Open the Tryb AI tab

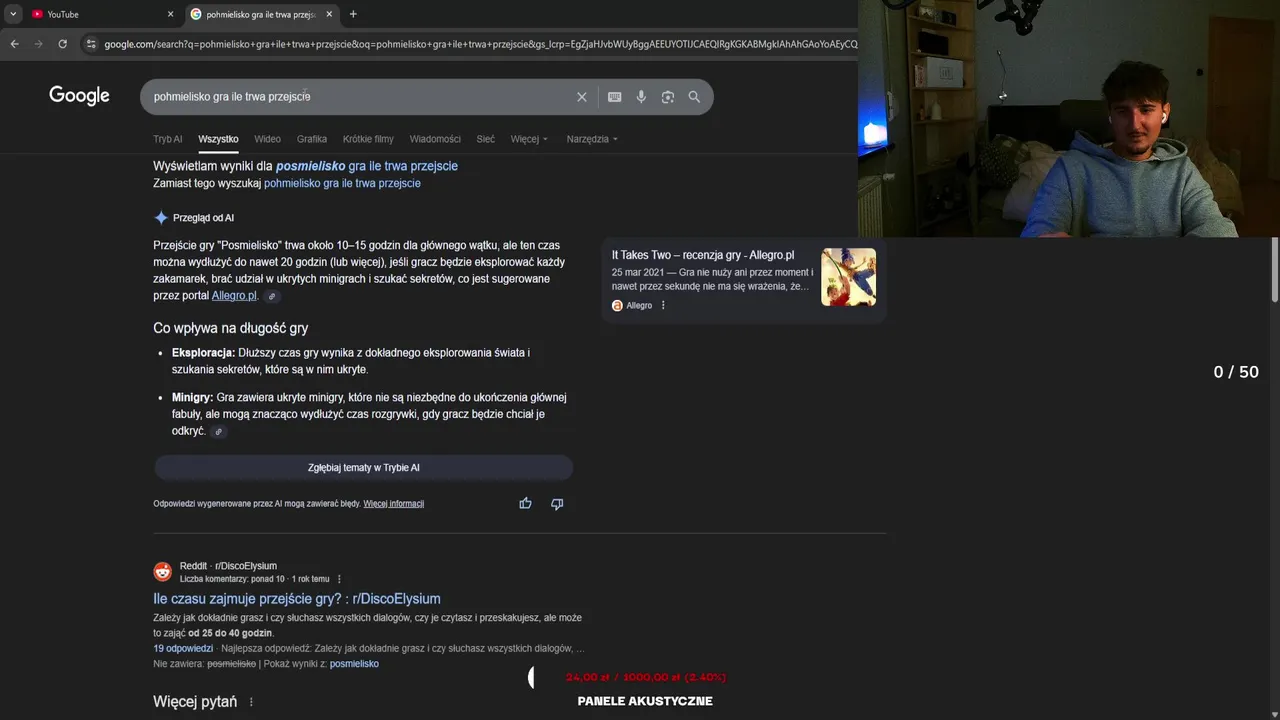(x=168, y=139)
